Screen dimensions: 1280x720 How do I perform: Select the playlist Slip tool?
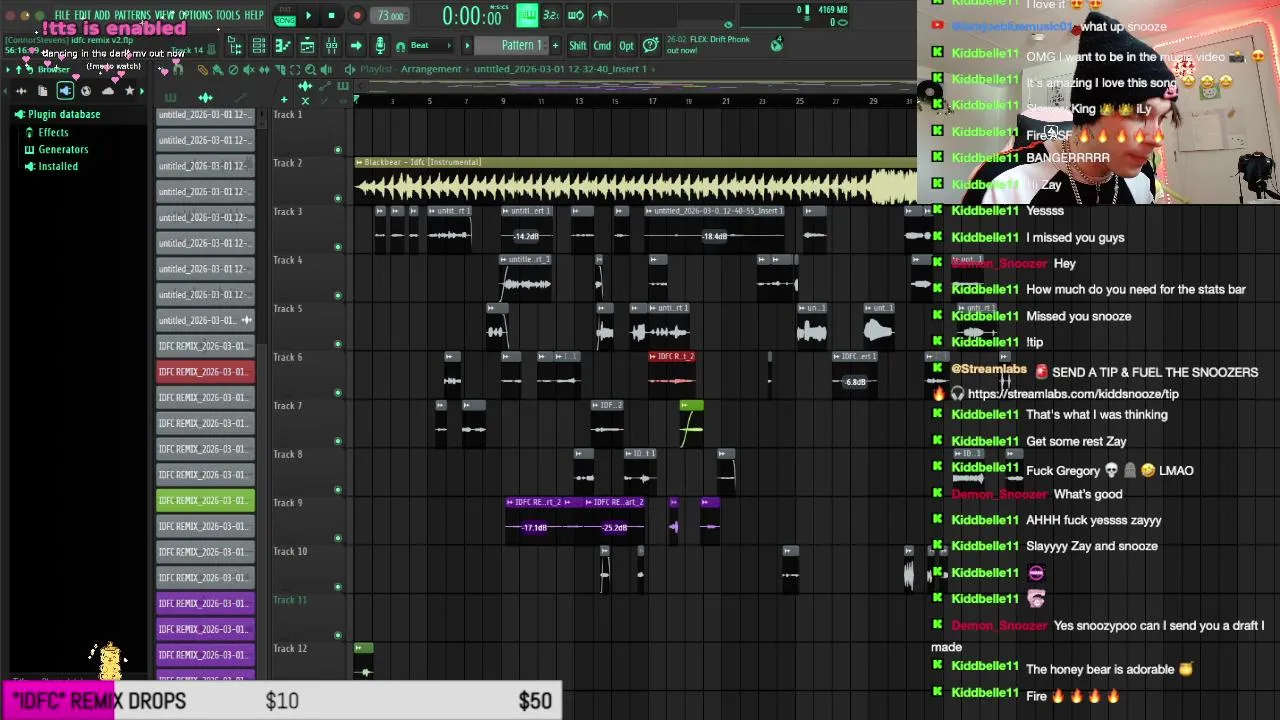pos(264,70)
